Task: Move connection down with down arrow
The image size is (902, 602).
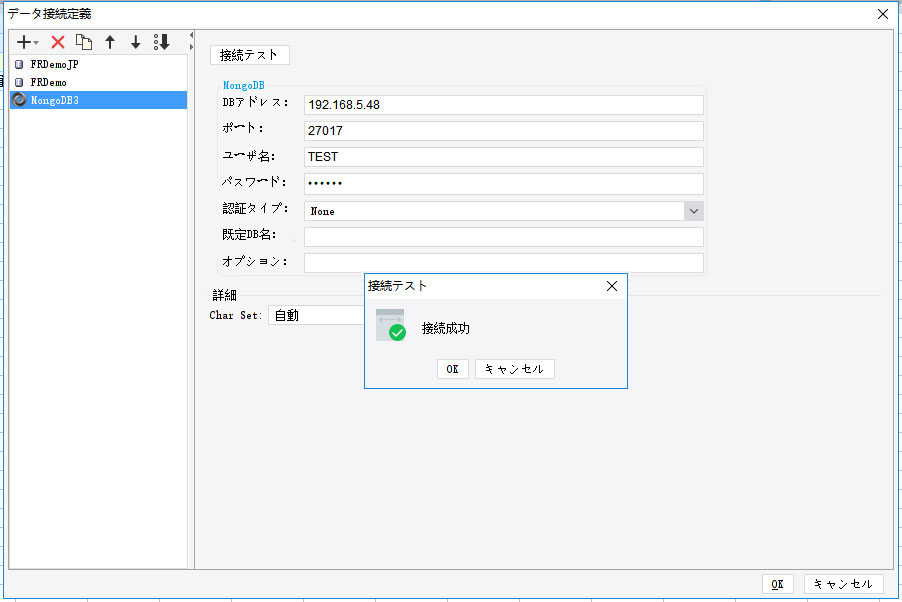Action: pos(136,42)
